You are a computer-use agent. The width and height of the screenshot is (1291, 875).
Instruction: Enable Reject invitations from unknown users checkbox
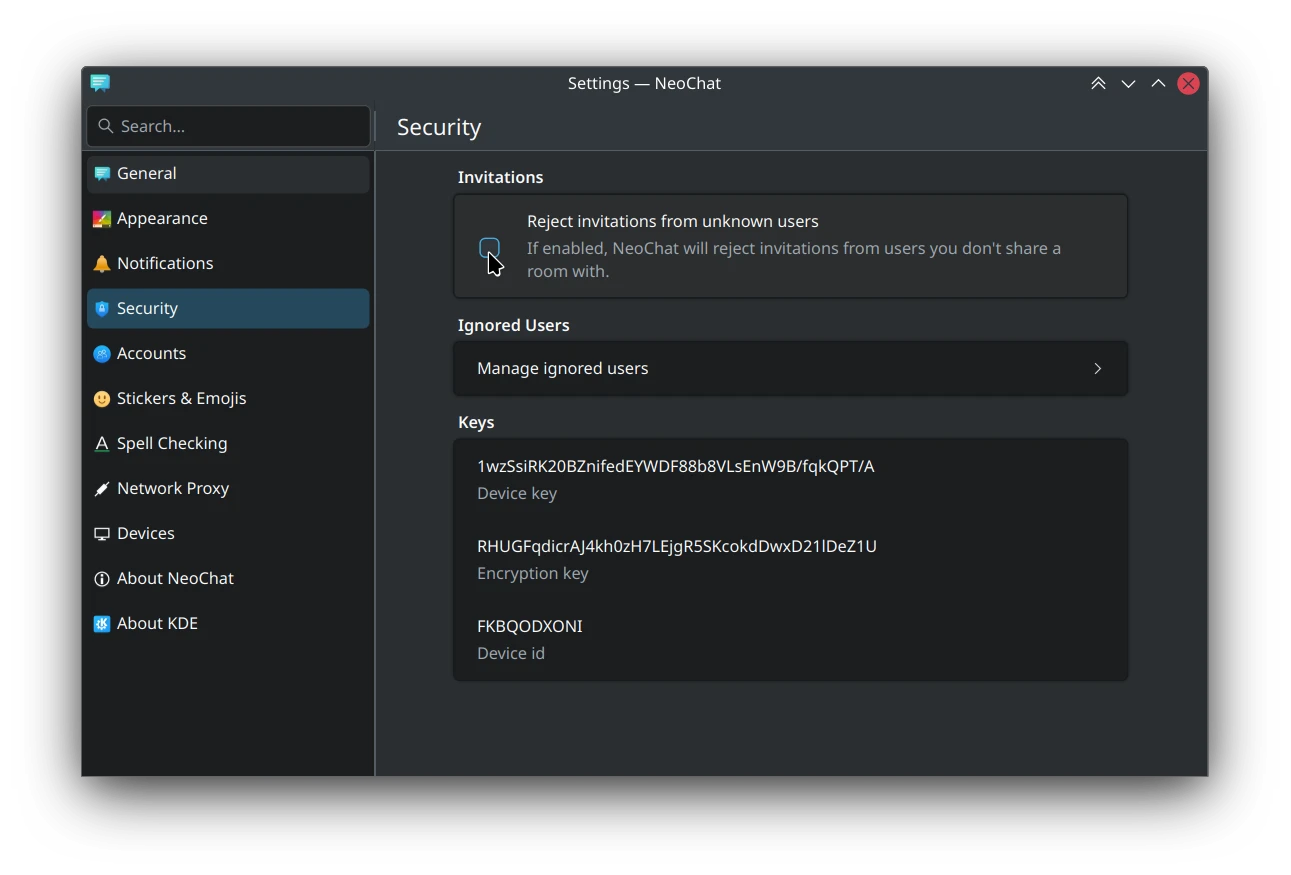coord(489,248)
